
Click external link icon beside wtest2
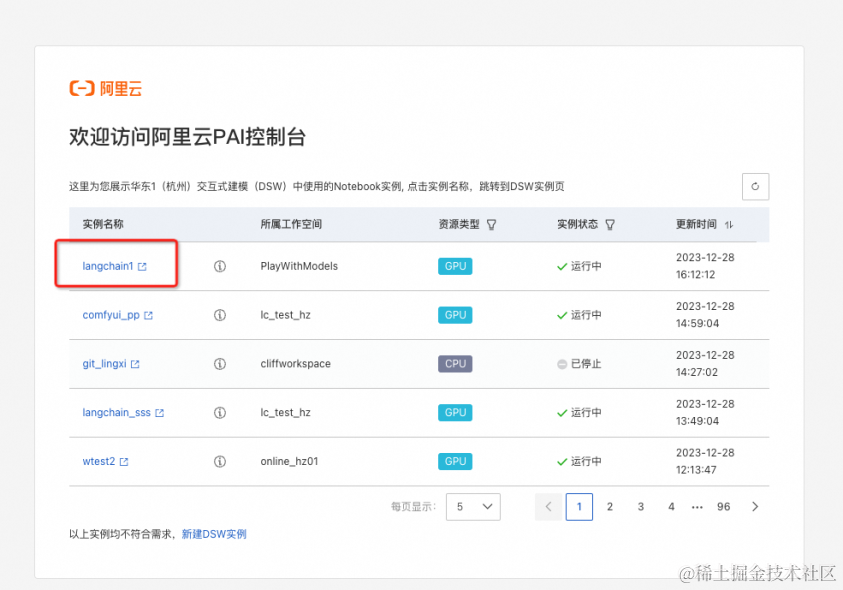[124, 462]
